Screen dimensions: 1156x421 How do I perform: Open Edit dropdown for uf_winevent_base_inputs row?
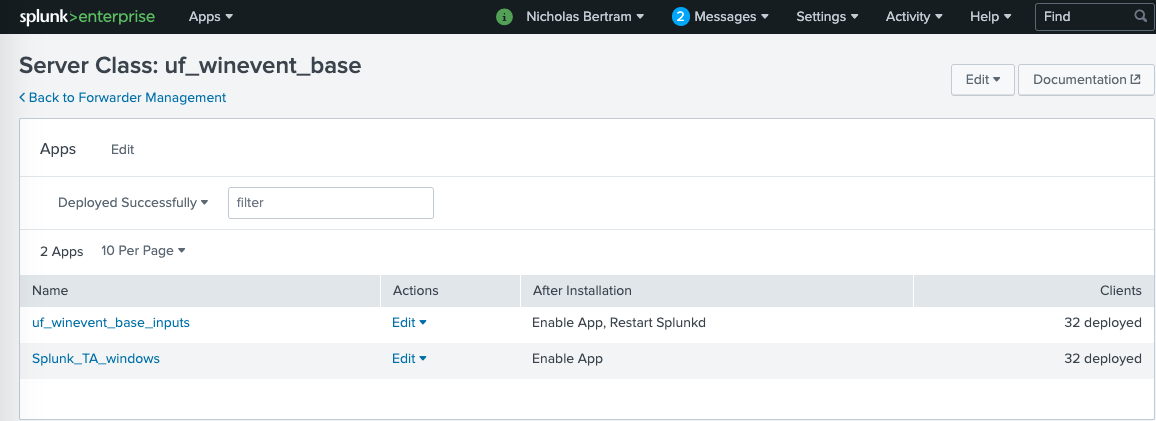pyautogui.click(x=409, y=323)
